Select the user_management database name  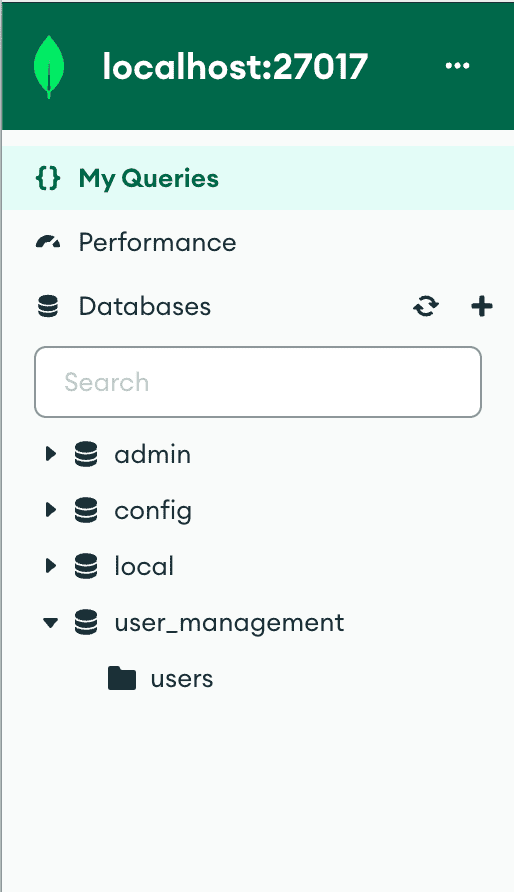229,623
